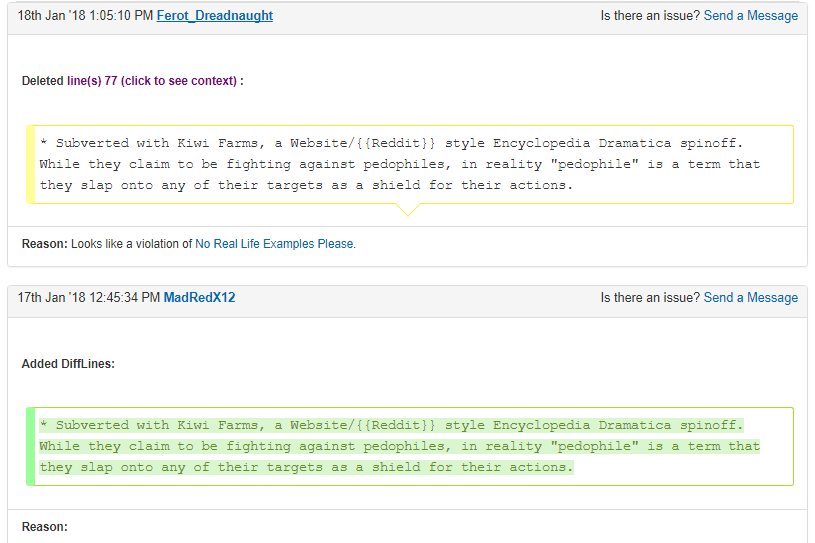Send a Message about Ferot_Dreadnaught's edit

751,16
